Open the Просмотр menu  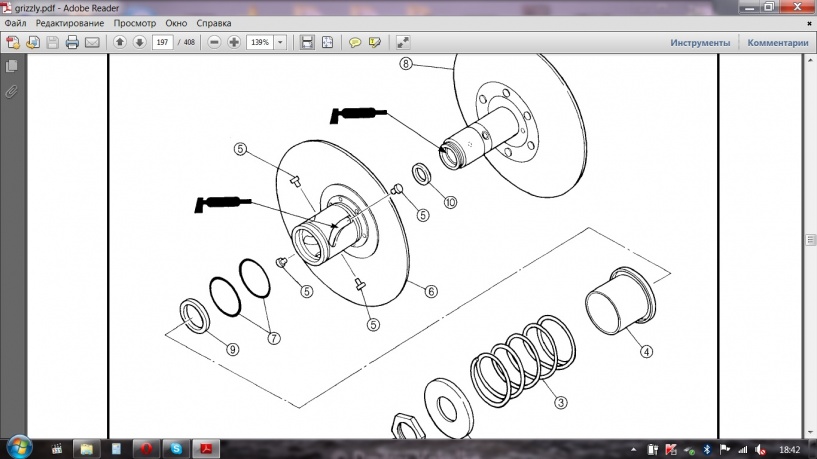[134, 22]
